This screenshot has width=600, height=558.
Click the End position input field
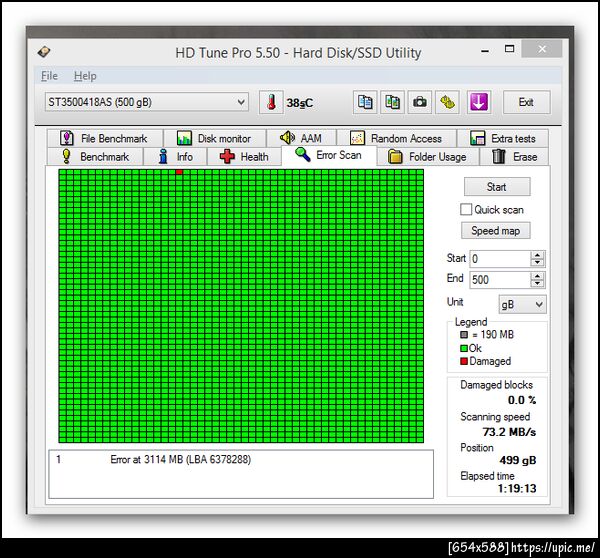[500, 280]
